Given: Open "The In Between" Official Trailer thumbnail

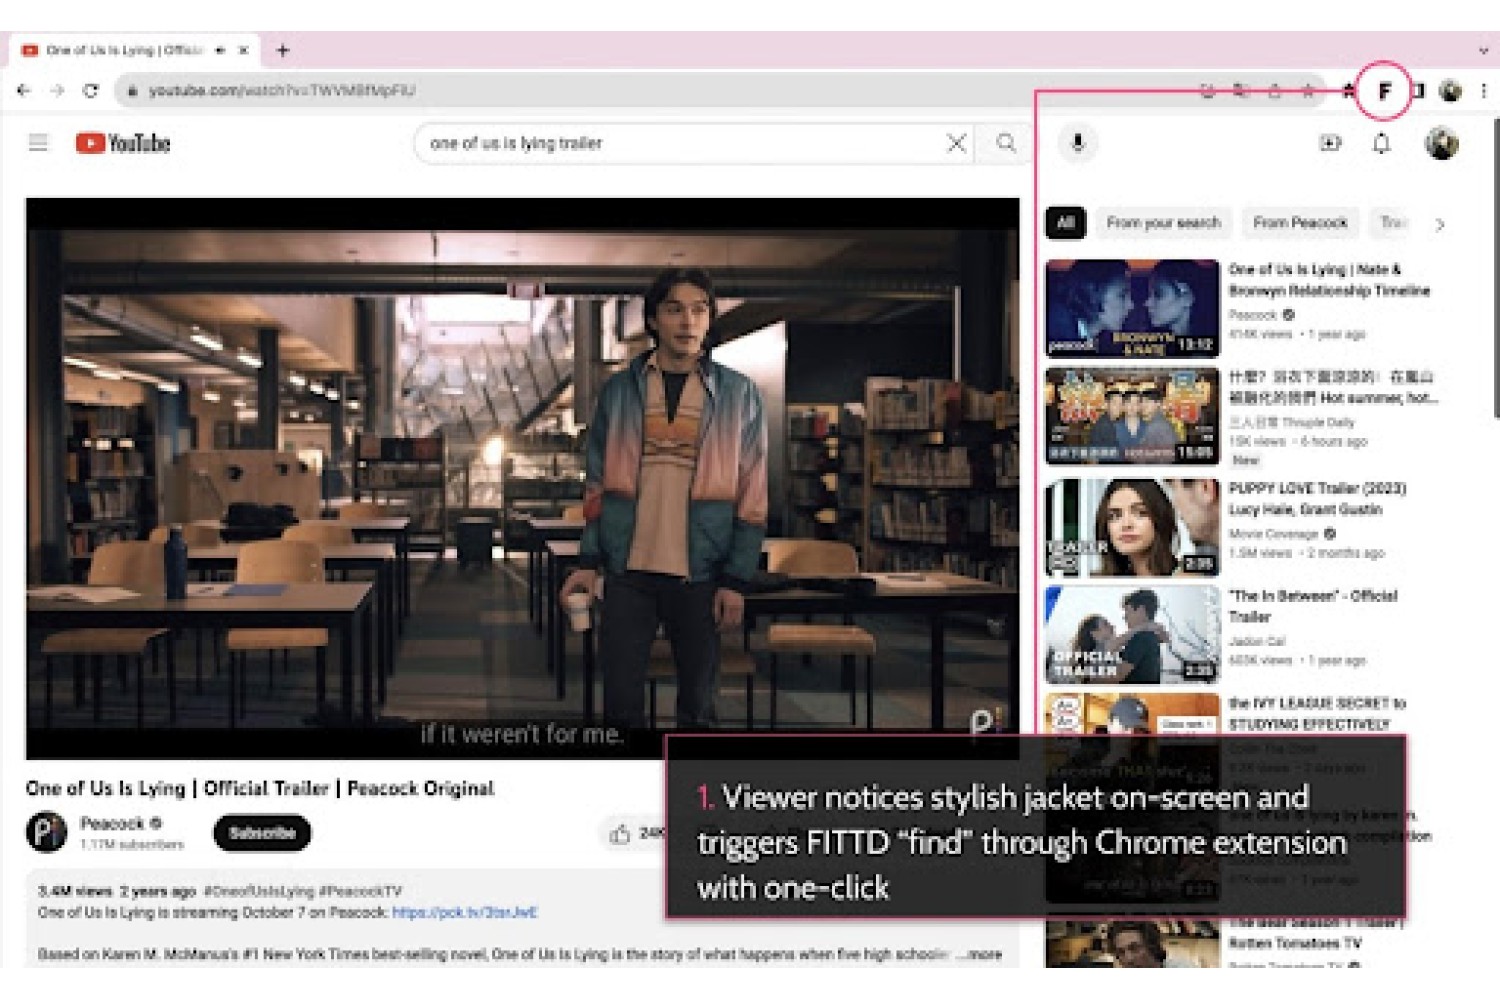Looking at the screenshot, I should click(x=1132, y=635).
